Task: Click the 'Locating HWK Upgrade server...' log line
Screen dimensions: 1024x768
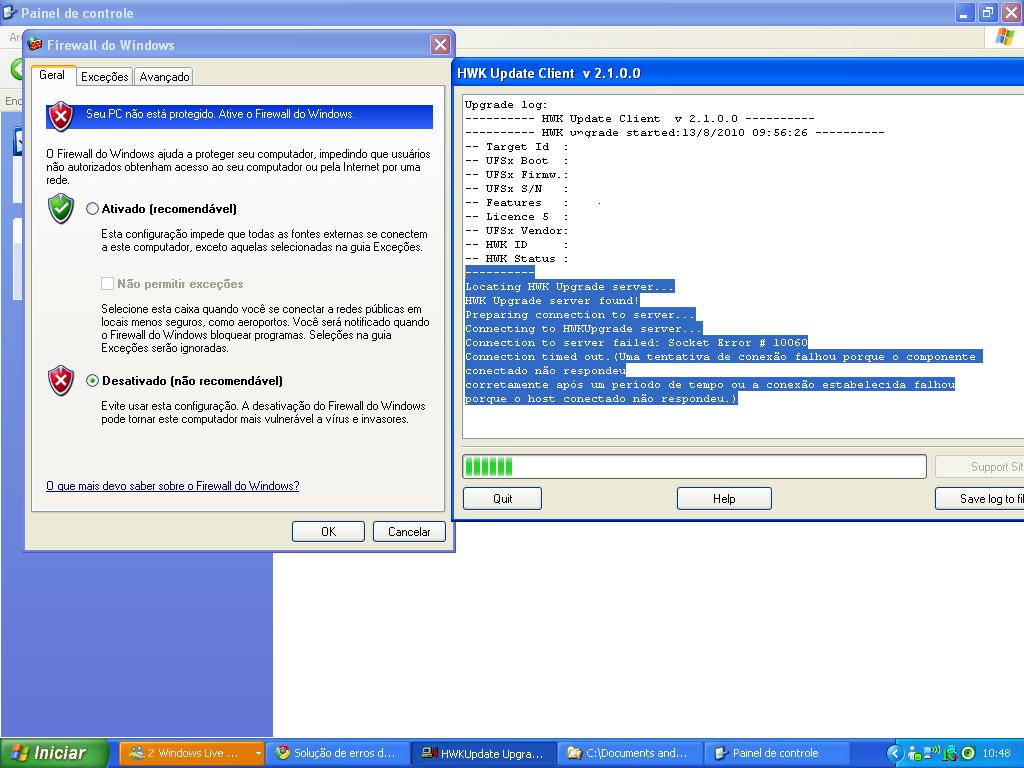Action: pyautogui.click(x=569, y=286)
